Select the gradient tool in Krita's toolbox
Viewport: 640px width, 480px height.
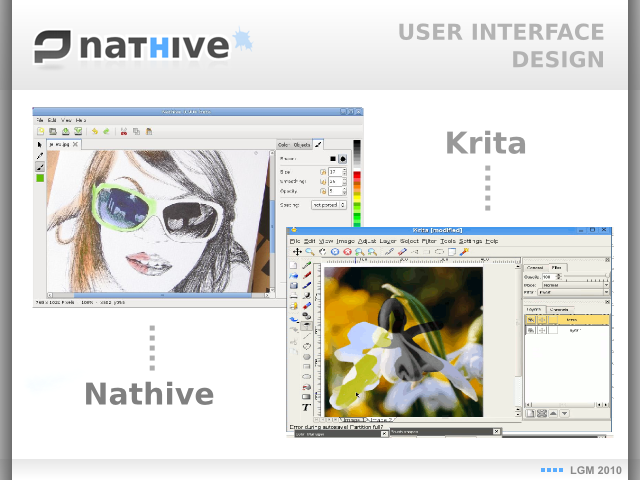pyautogui.click(x=307, y=397)
